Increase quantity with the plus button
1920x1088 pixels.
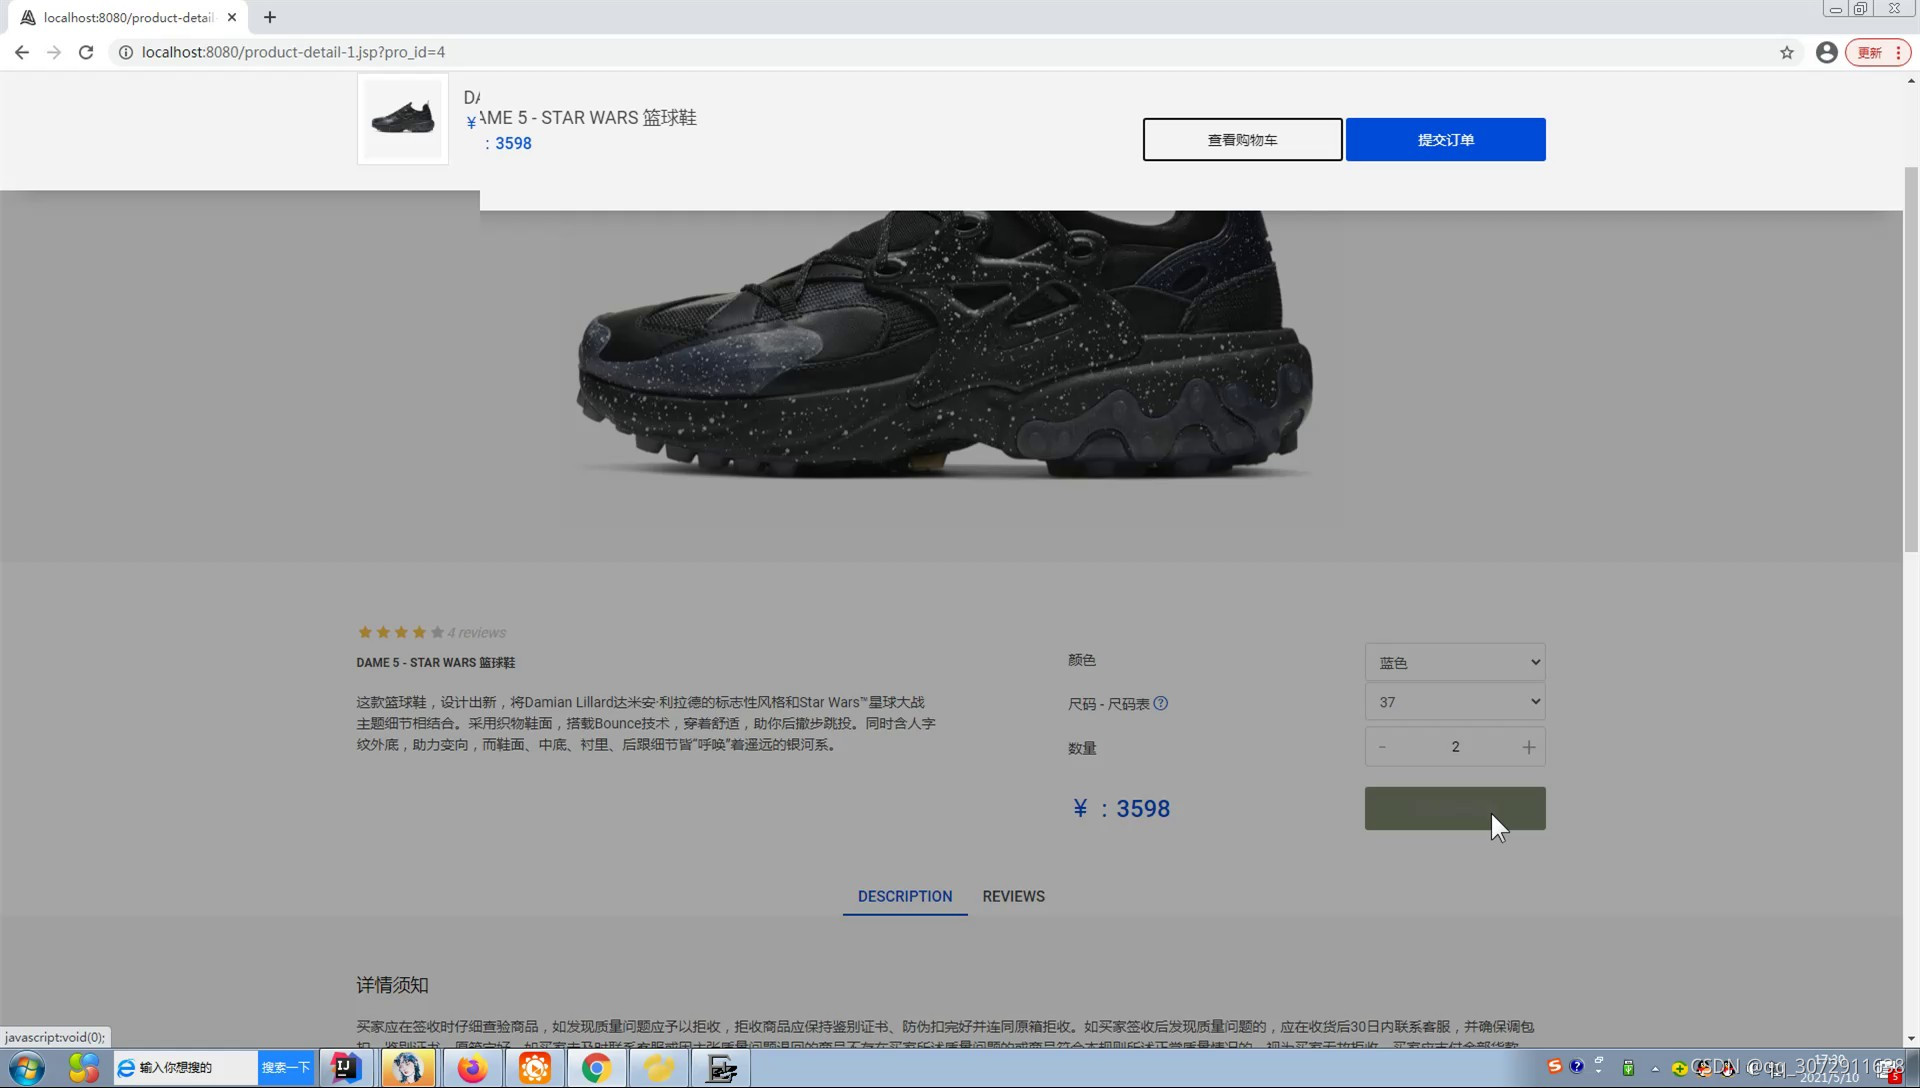click(1528, 747)
